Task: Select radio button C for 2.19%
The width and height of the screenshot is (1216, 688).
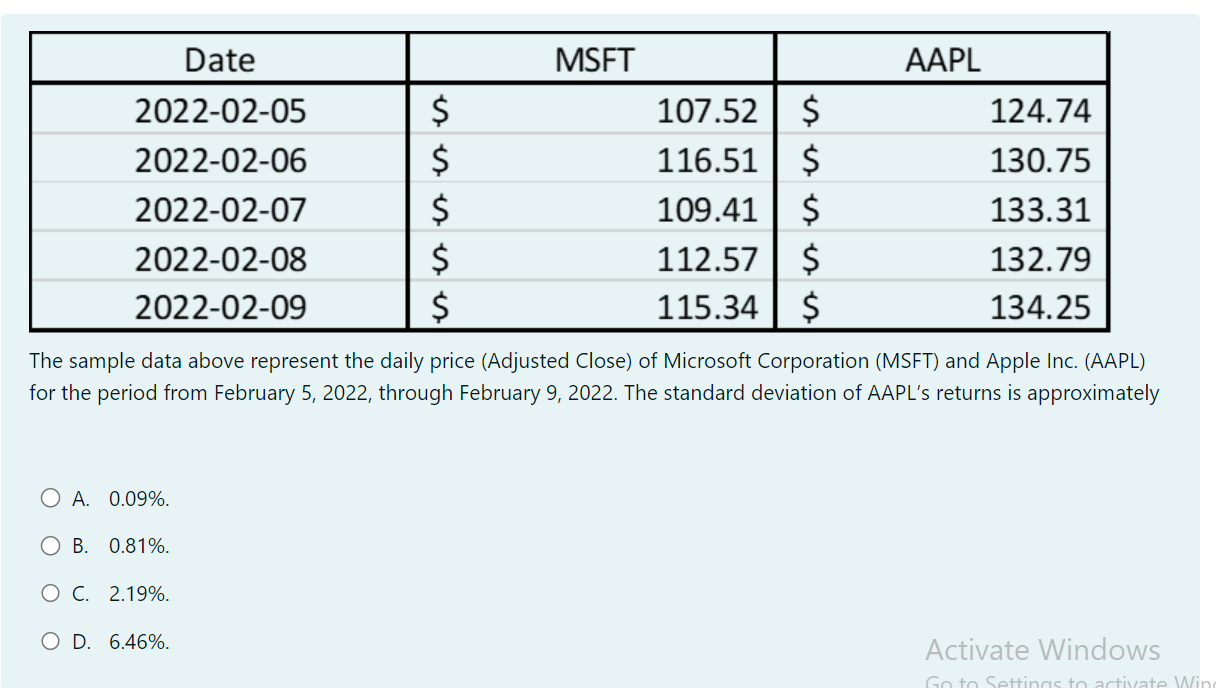Action: [50, 592]
